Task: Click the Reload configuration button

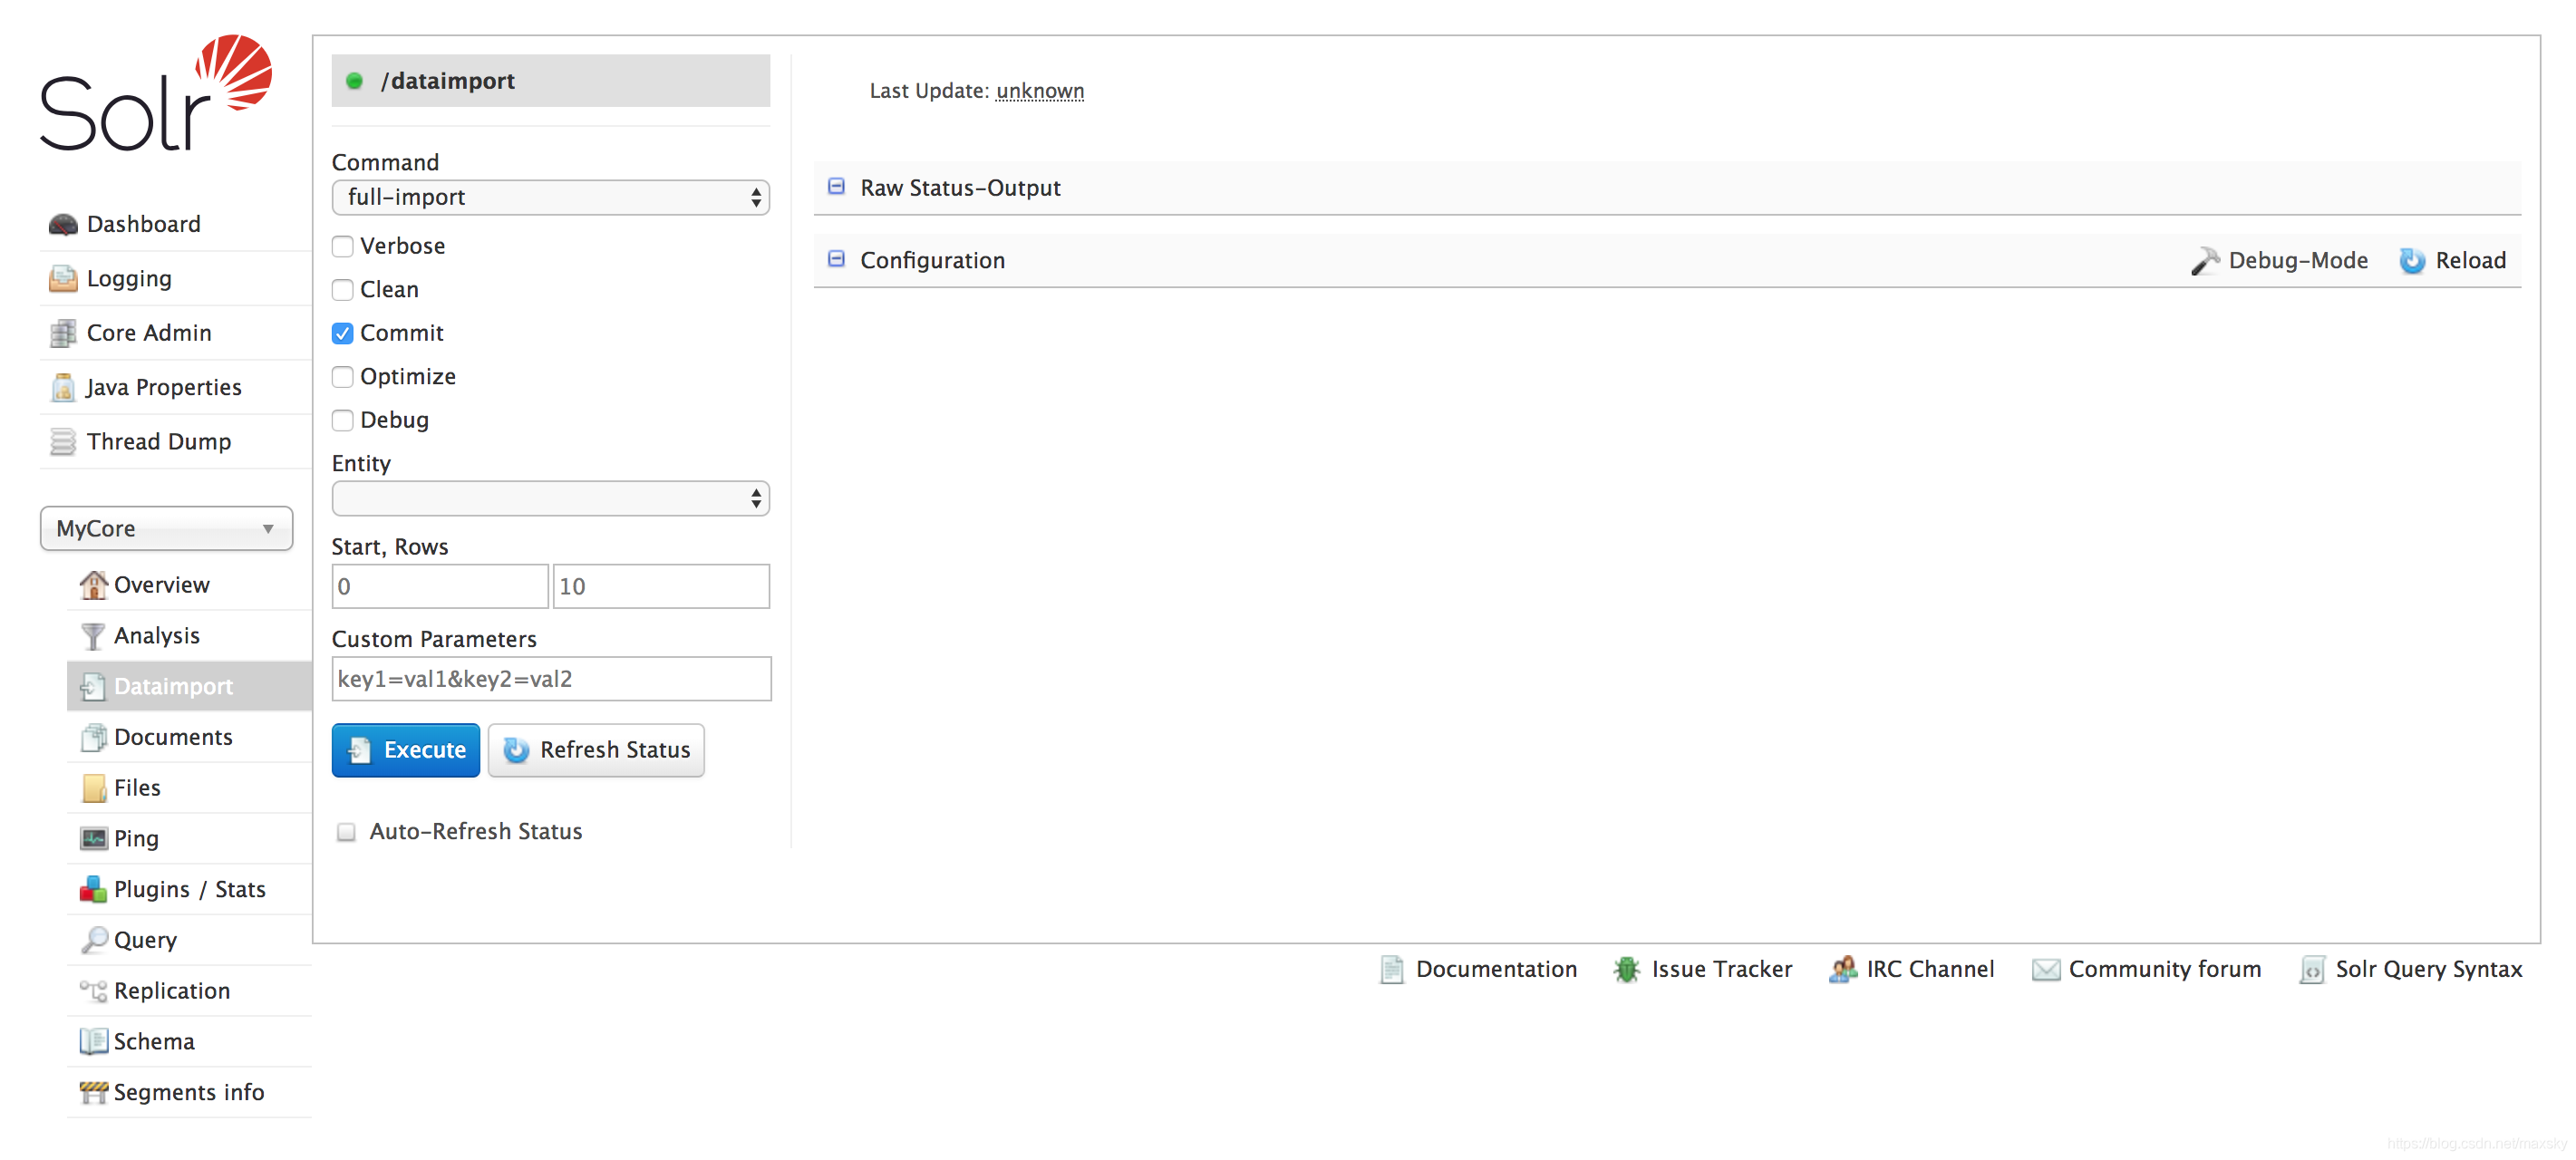Action: click(x=2455, y=259)
